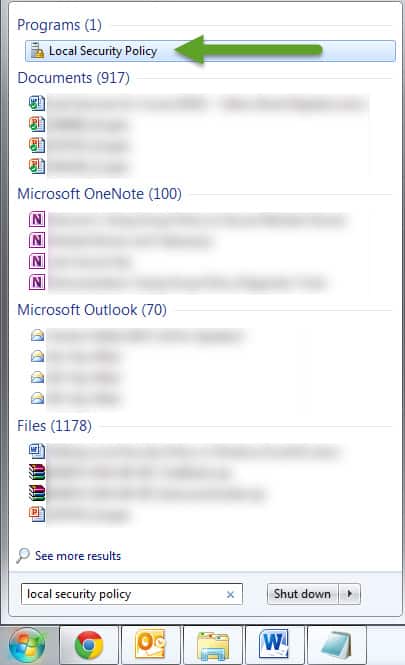
Task: Open Windows Explorer from the taskbar
Action: click(x=212, y=645)
